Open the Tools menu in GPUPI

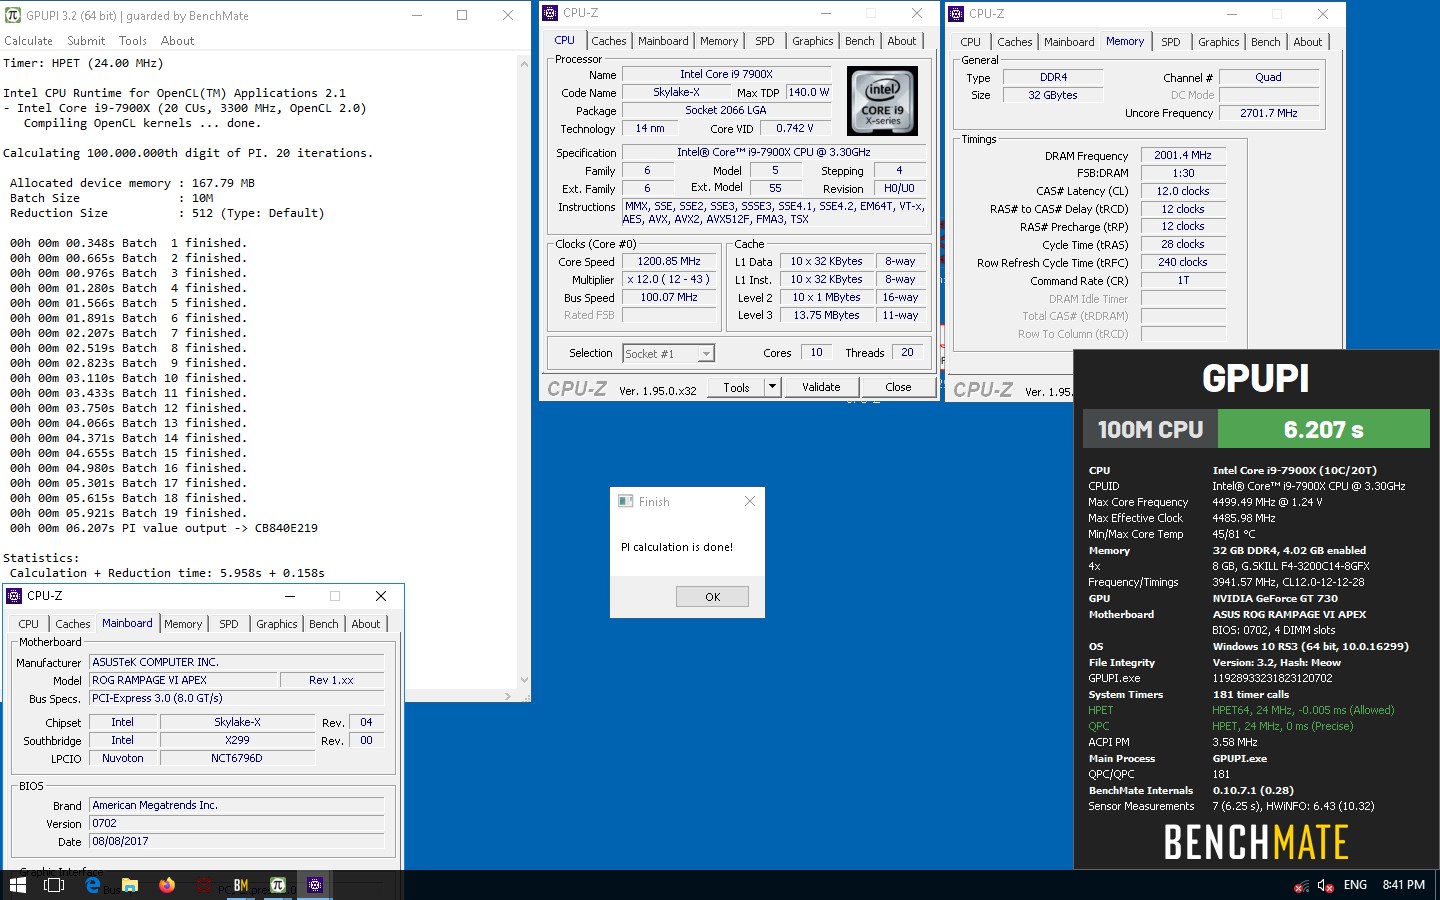point(133,41)
